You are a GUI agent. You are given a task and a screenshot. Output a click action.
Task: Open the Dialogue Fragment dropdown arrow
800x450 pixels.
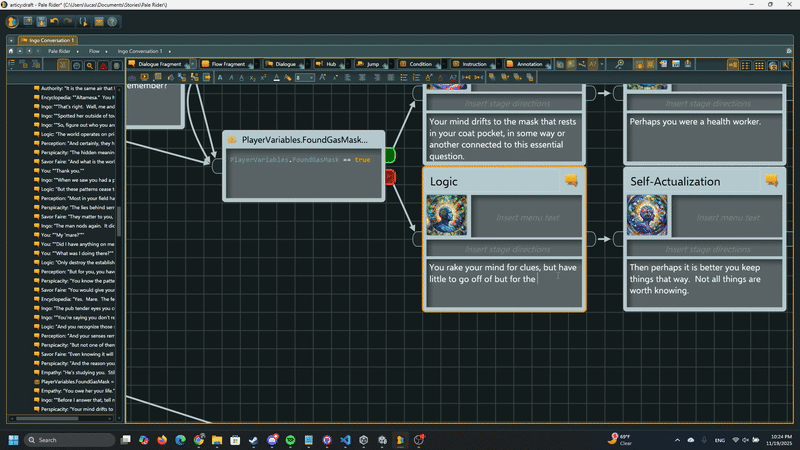pyautogui.click(x=192, y=64)
